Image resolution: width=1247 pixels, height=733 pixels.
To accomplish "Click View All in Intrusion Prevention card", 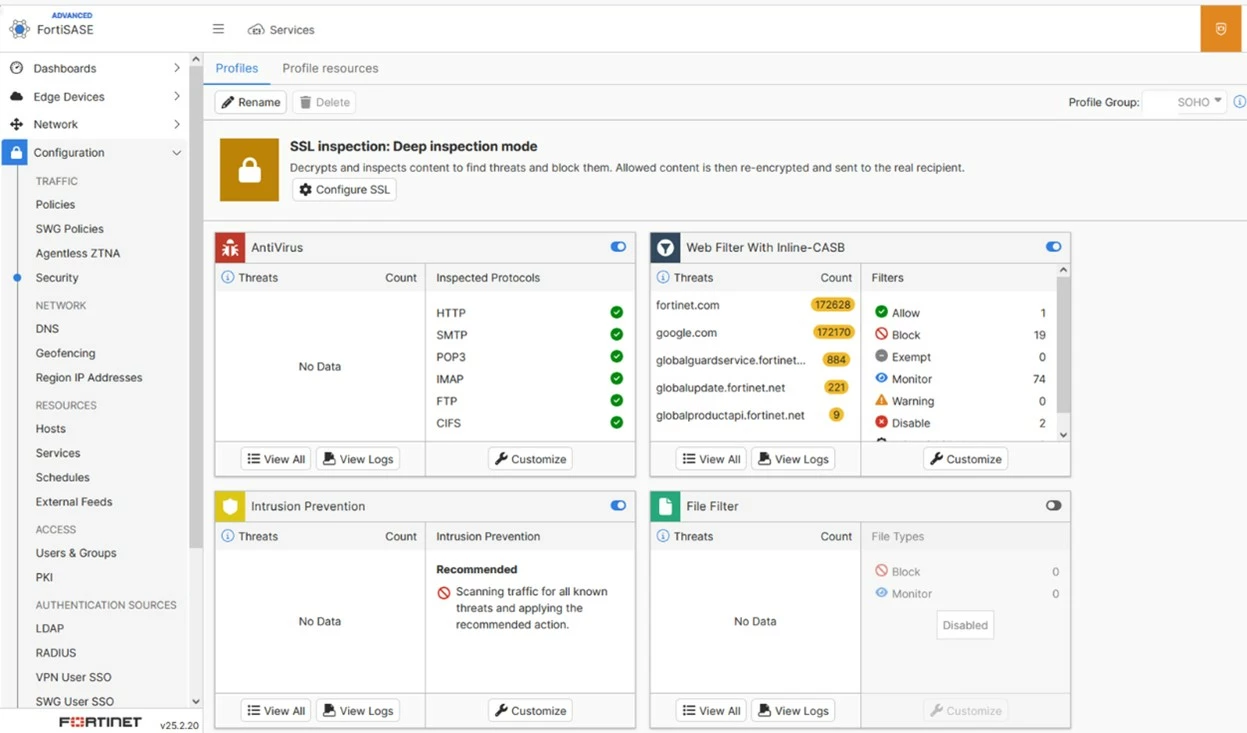I will click(x=276, y=711).
